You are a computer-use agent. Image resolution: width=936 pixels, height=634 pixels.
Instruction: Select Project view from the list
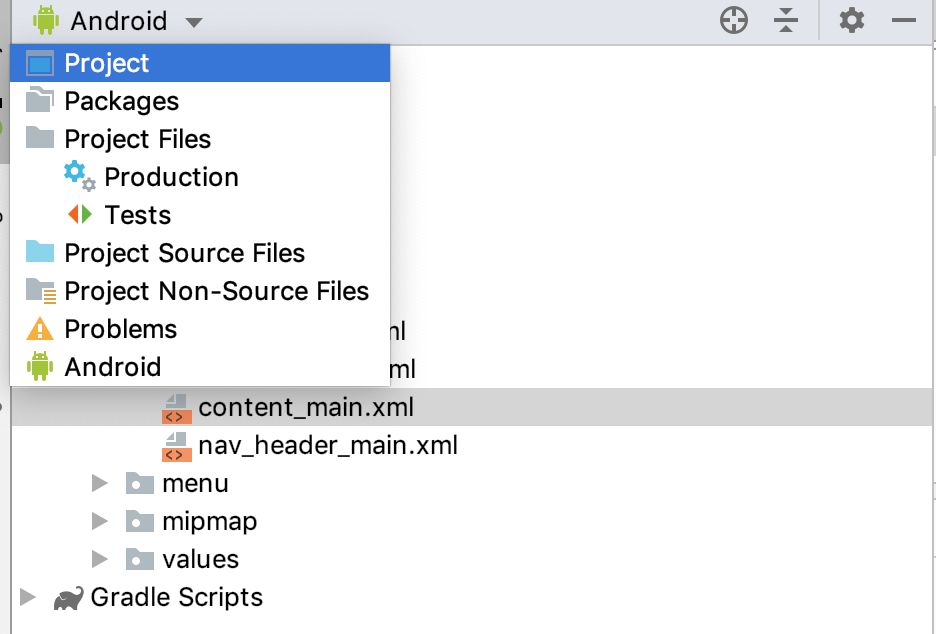(x=106, y=64)
